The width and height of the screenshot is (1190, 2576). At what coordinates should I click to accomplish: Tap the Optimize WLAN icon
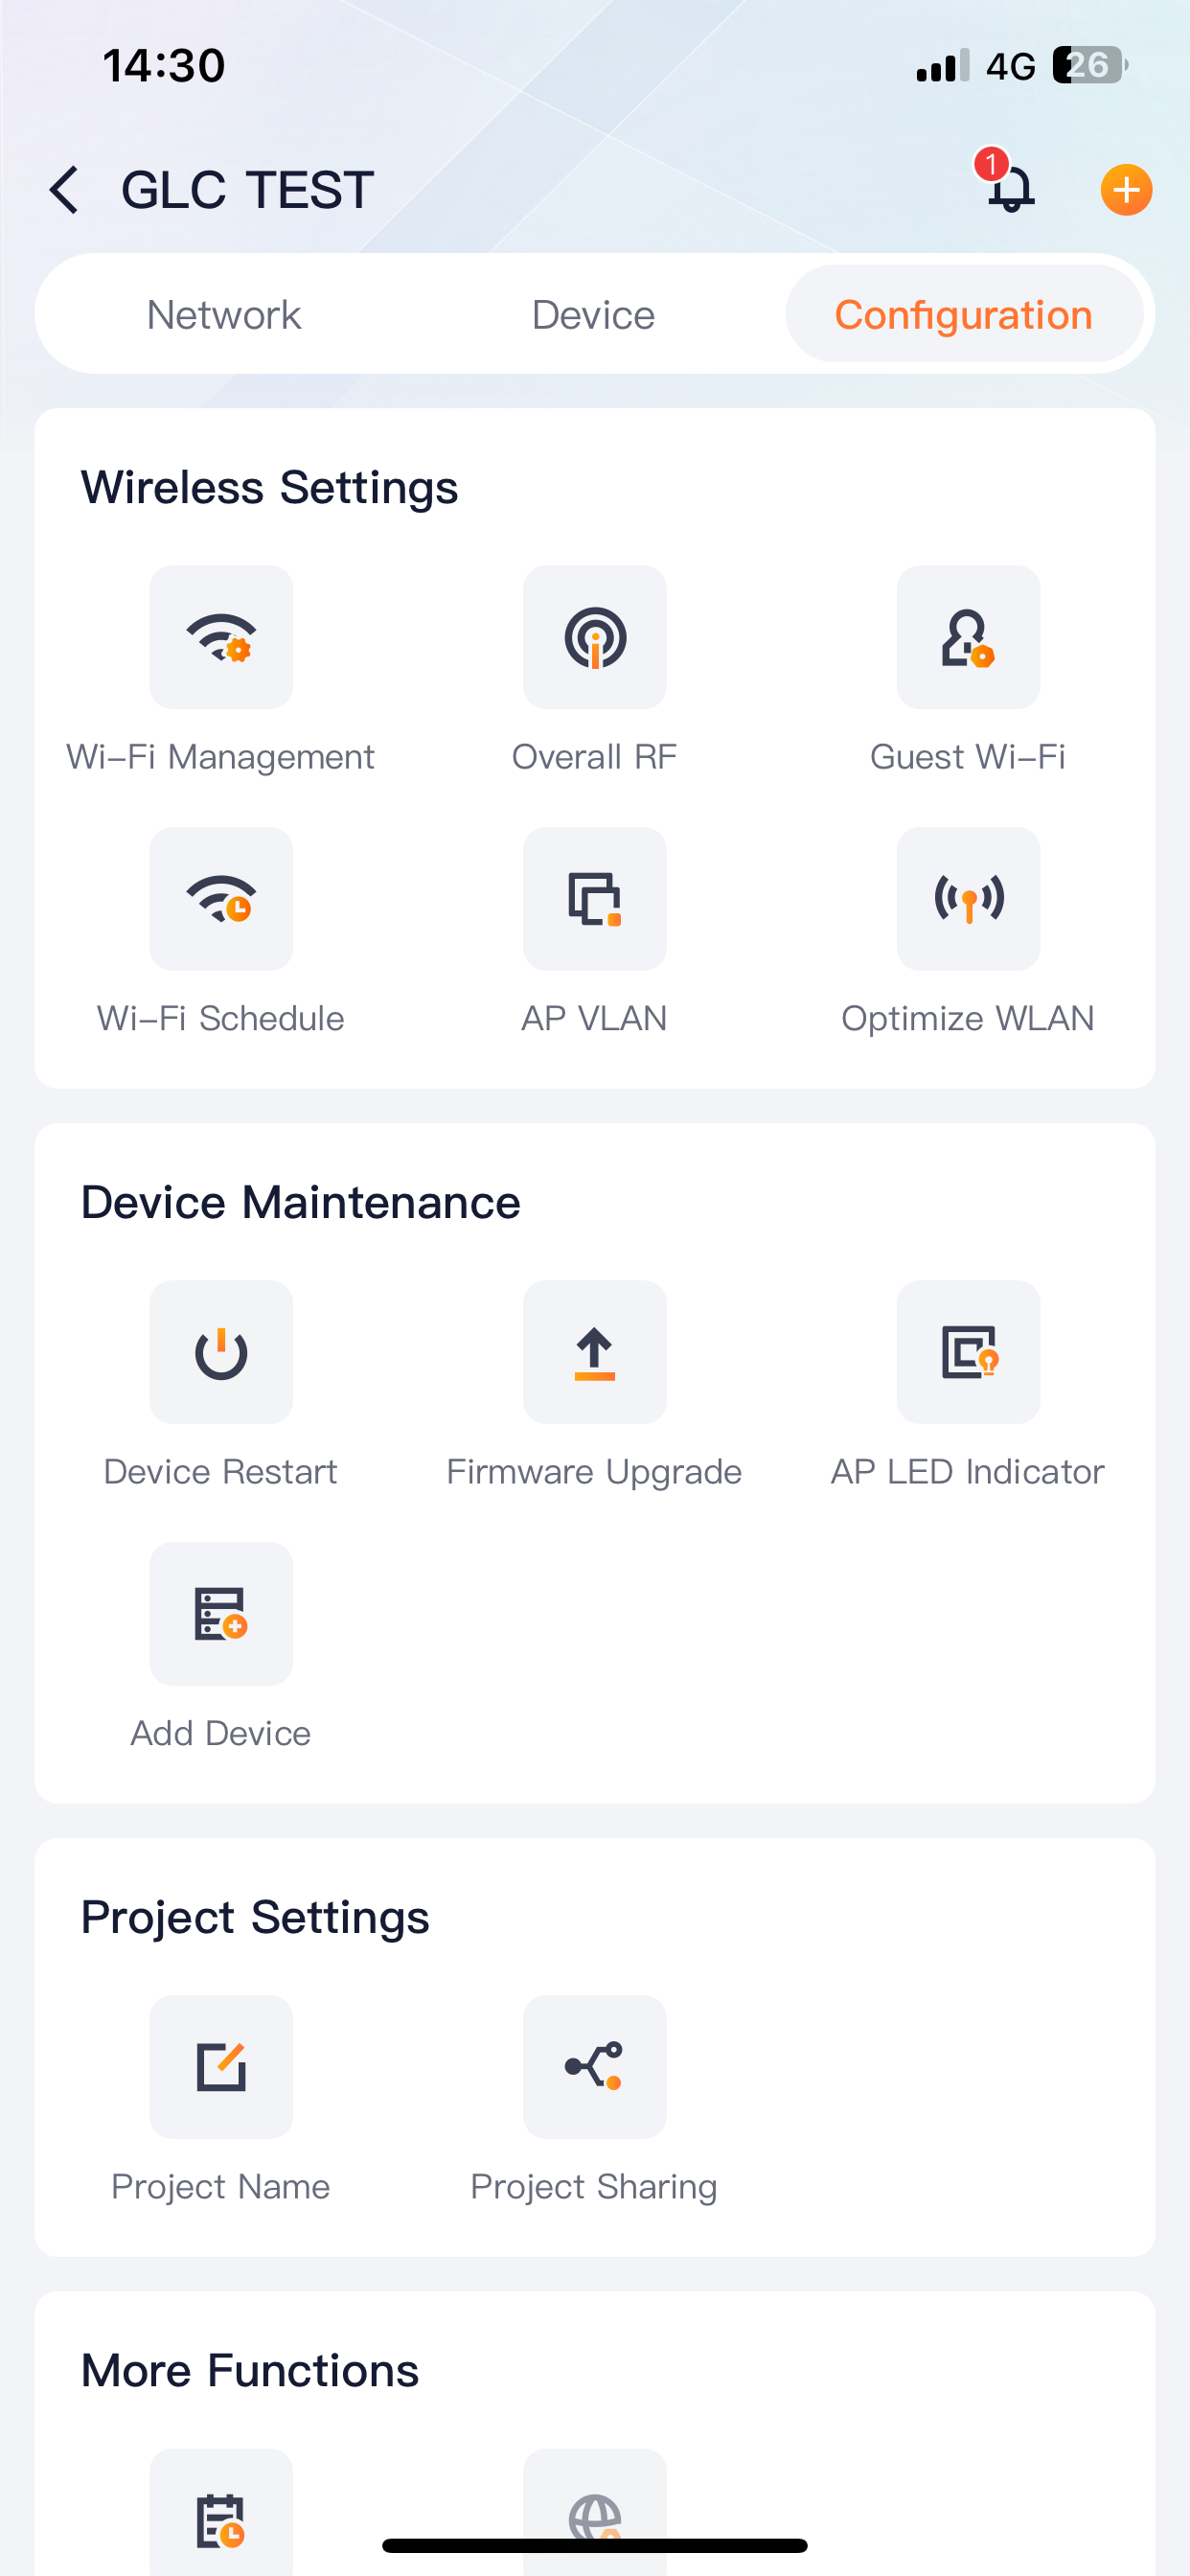pyautogui.click(x=968, y=898)
